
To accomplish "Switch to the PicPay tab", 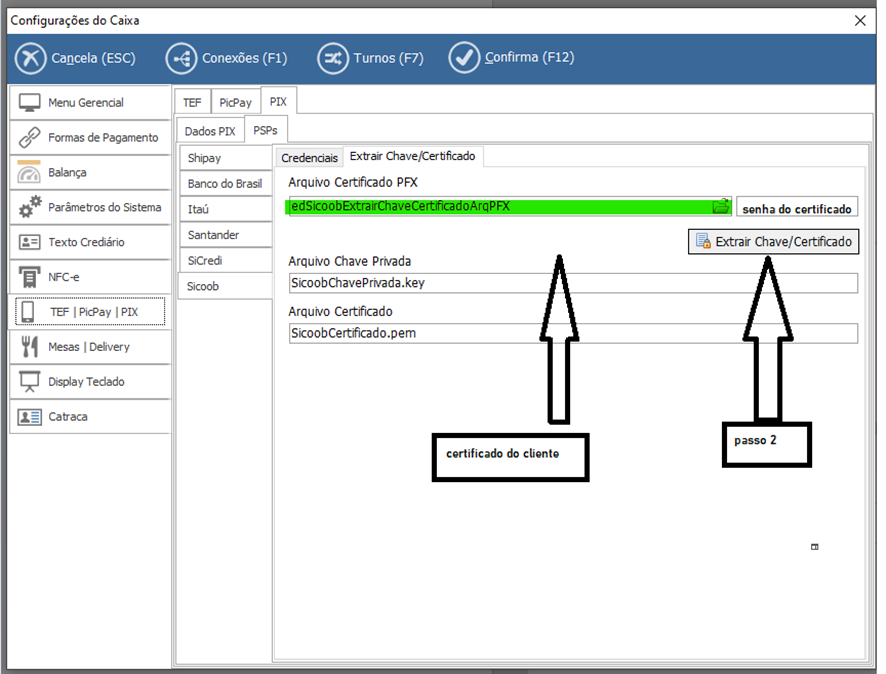I will pos(235,103).
